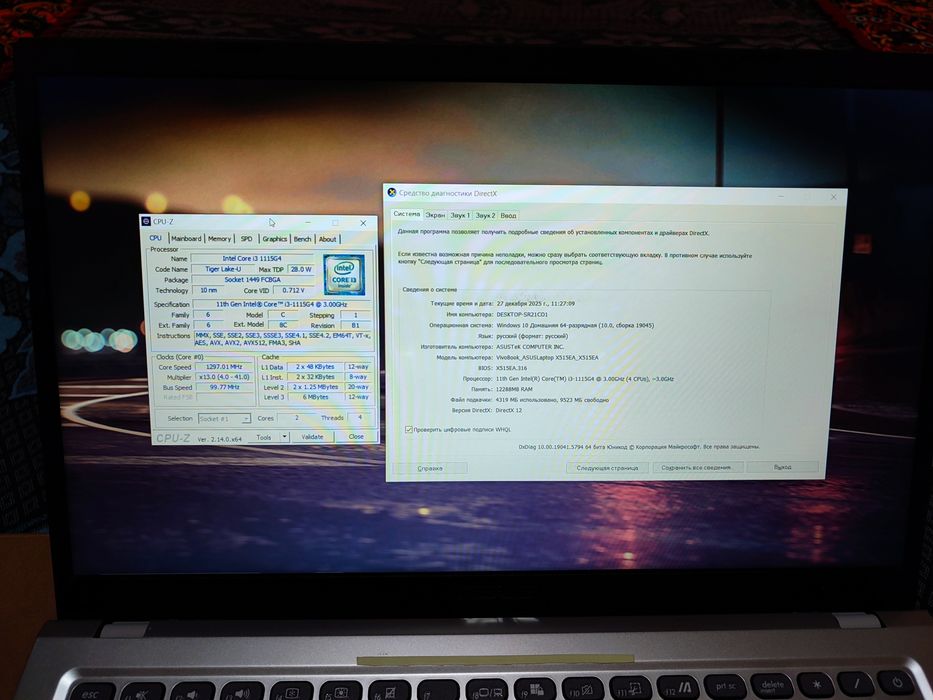Screen dimensions: 933x700
Task: Click the 'Сохранить все сведения' button
Action: click(696, 467)
